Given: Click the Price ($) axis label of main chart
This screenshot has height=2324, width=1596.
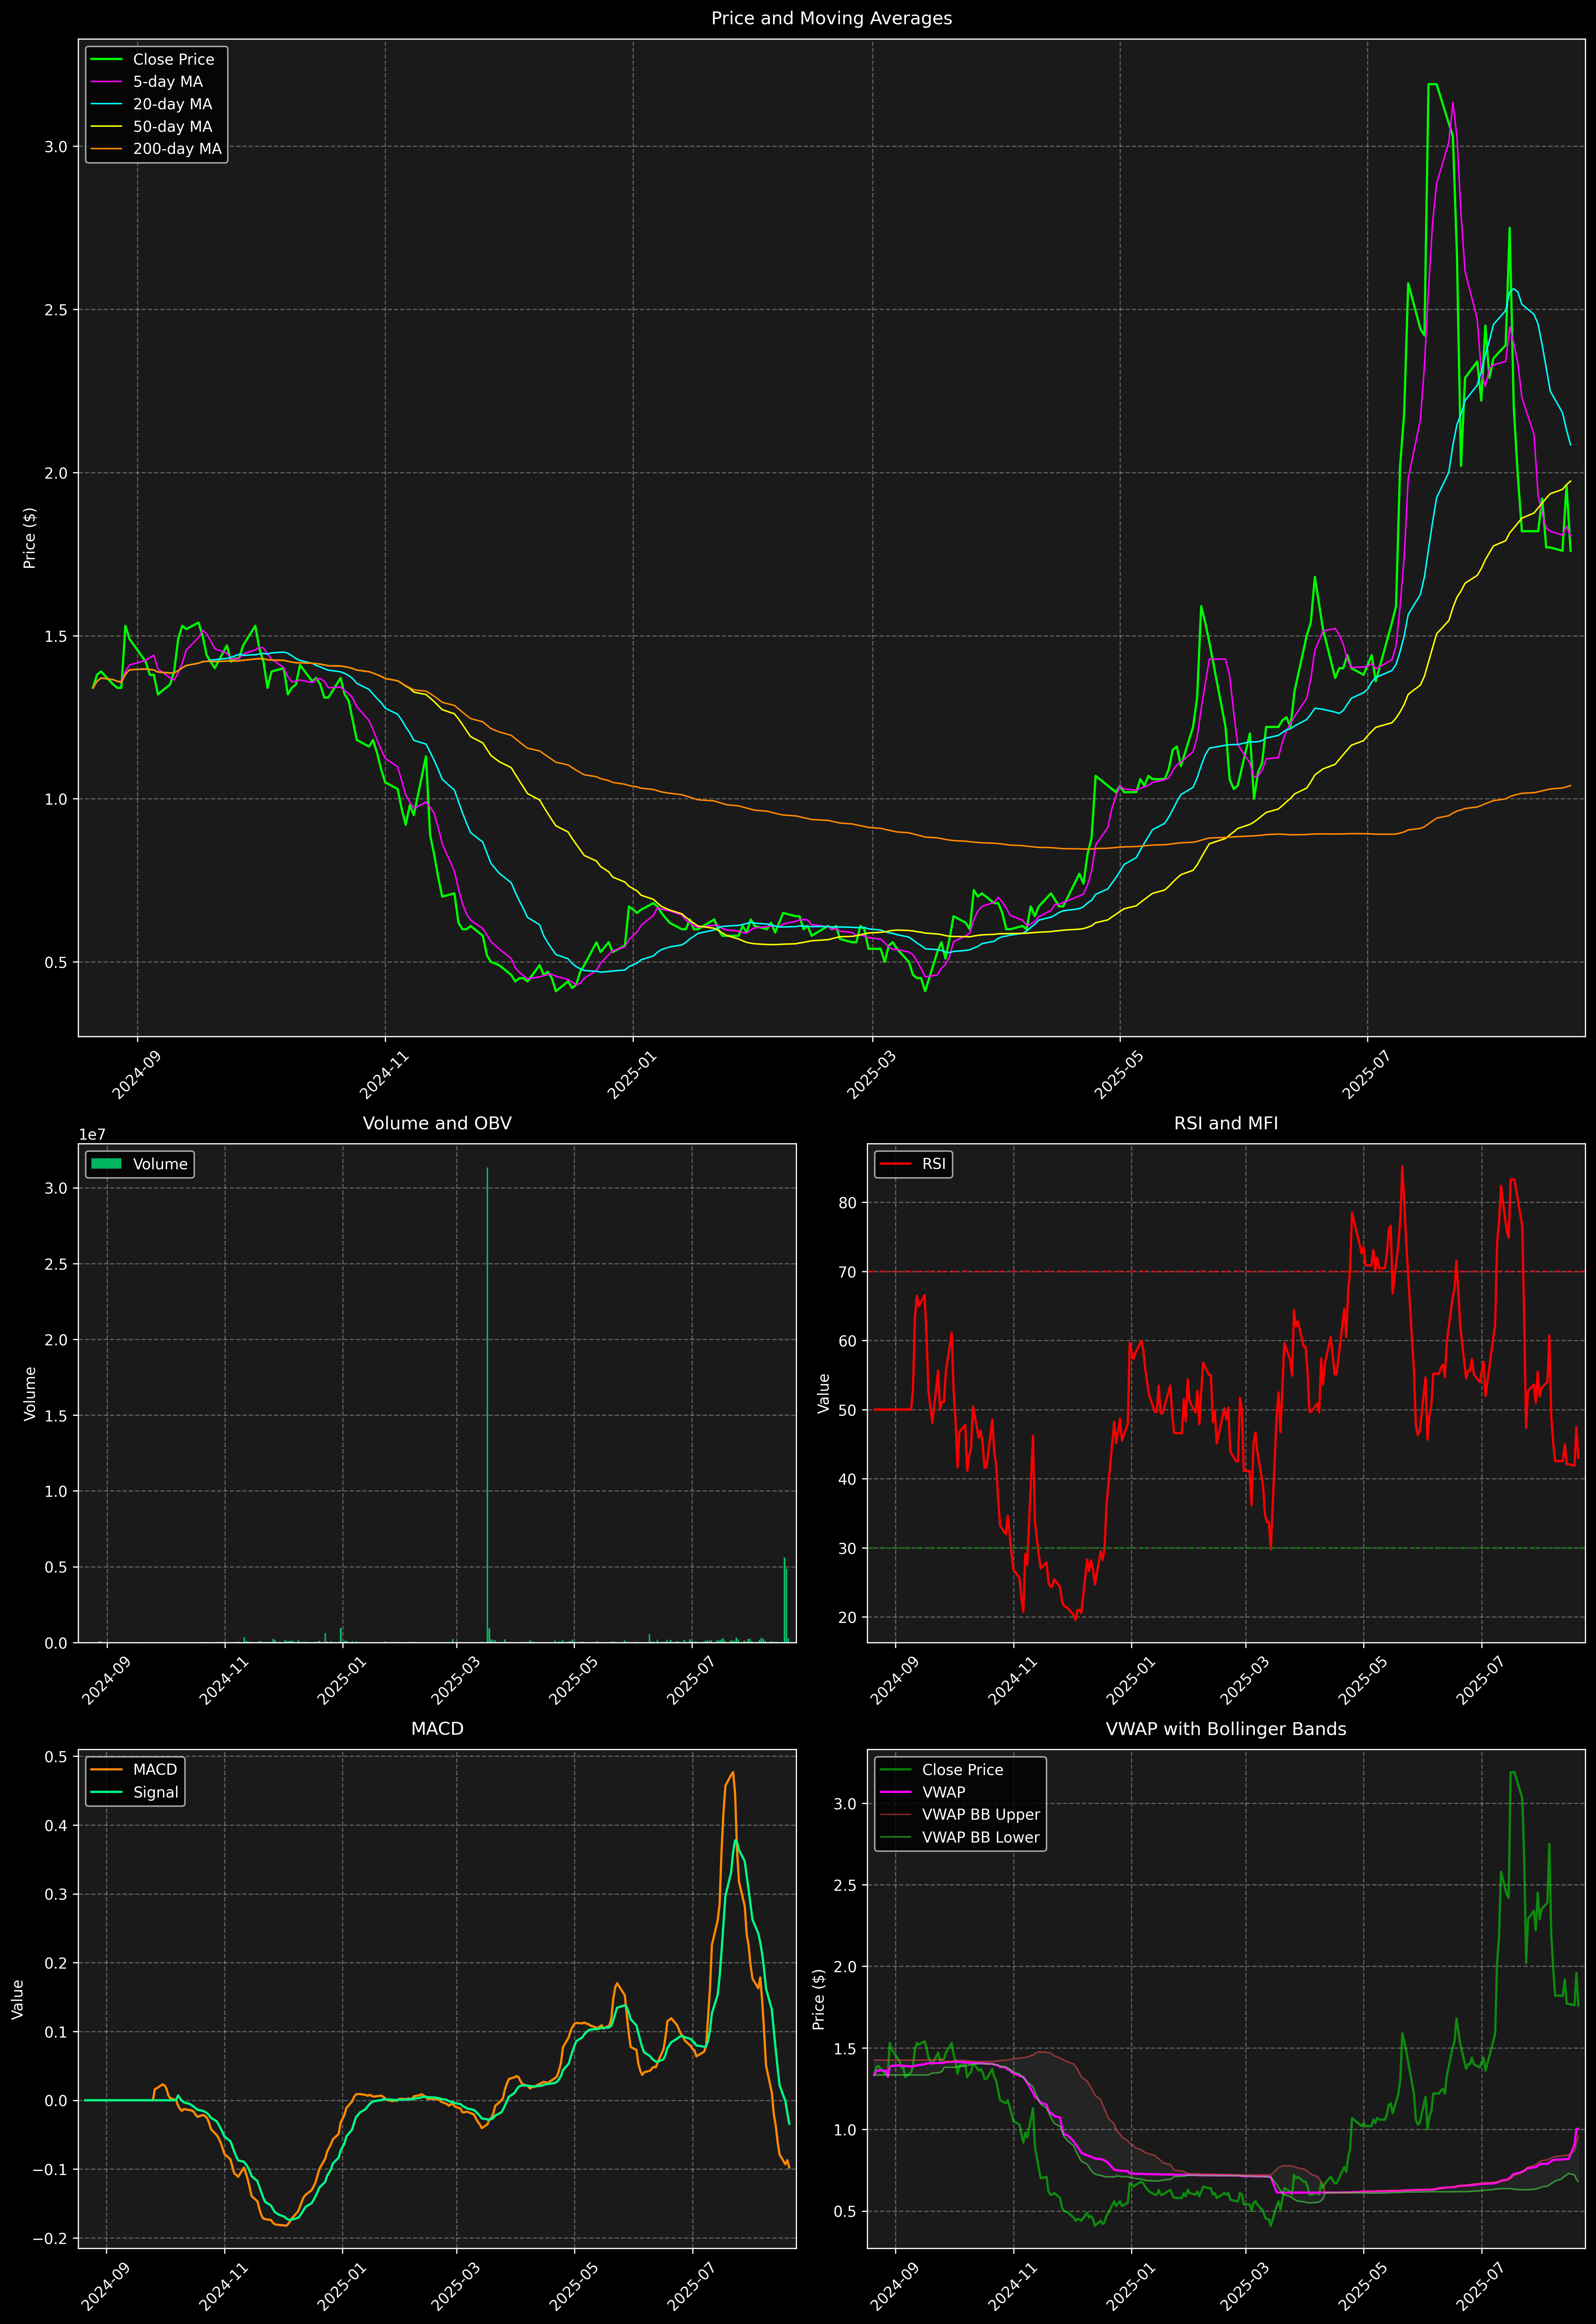Looking at the screenshot, I should pyautogui.click(x=30, y=538).
